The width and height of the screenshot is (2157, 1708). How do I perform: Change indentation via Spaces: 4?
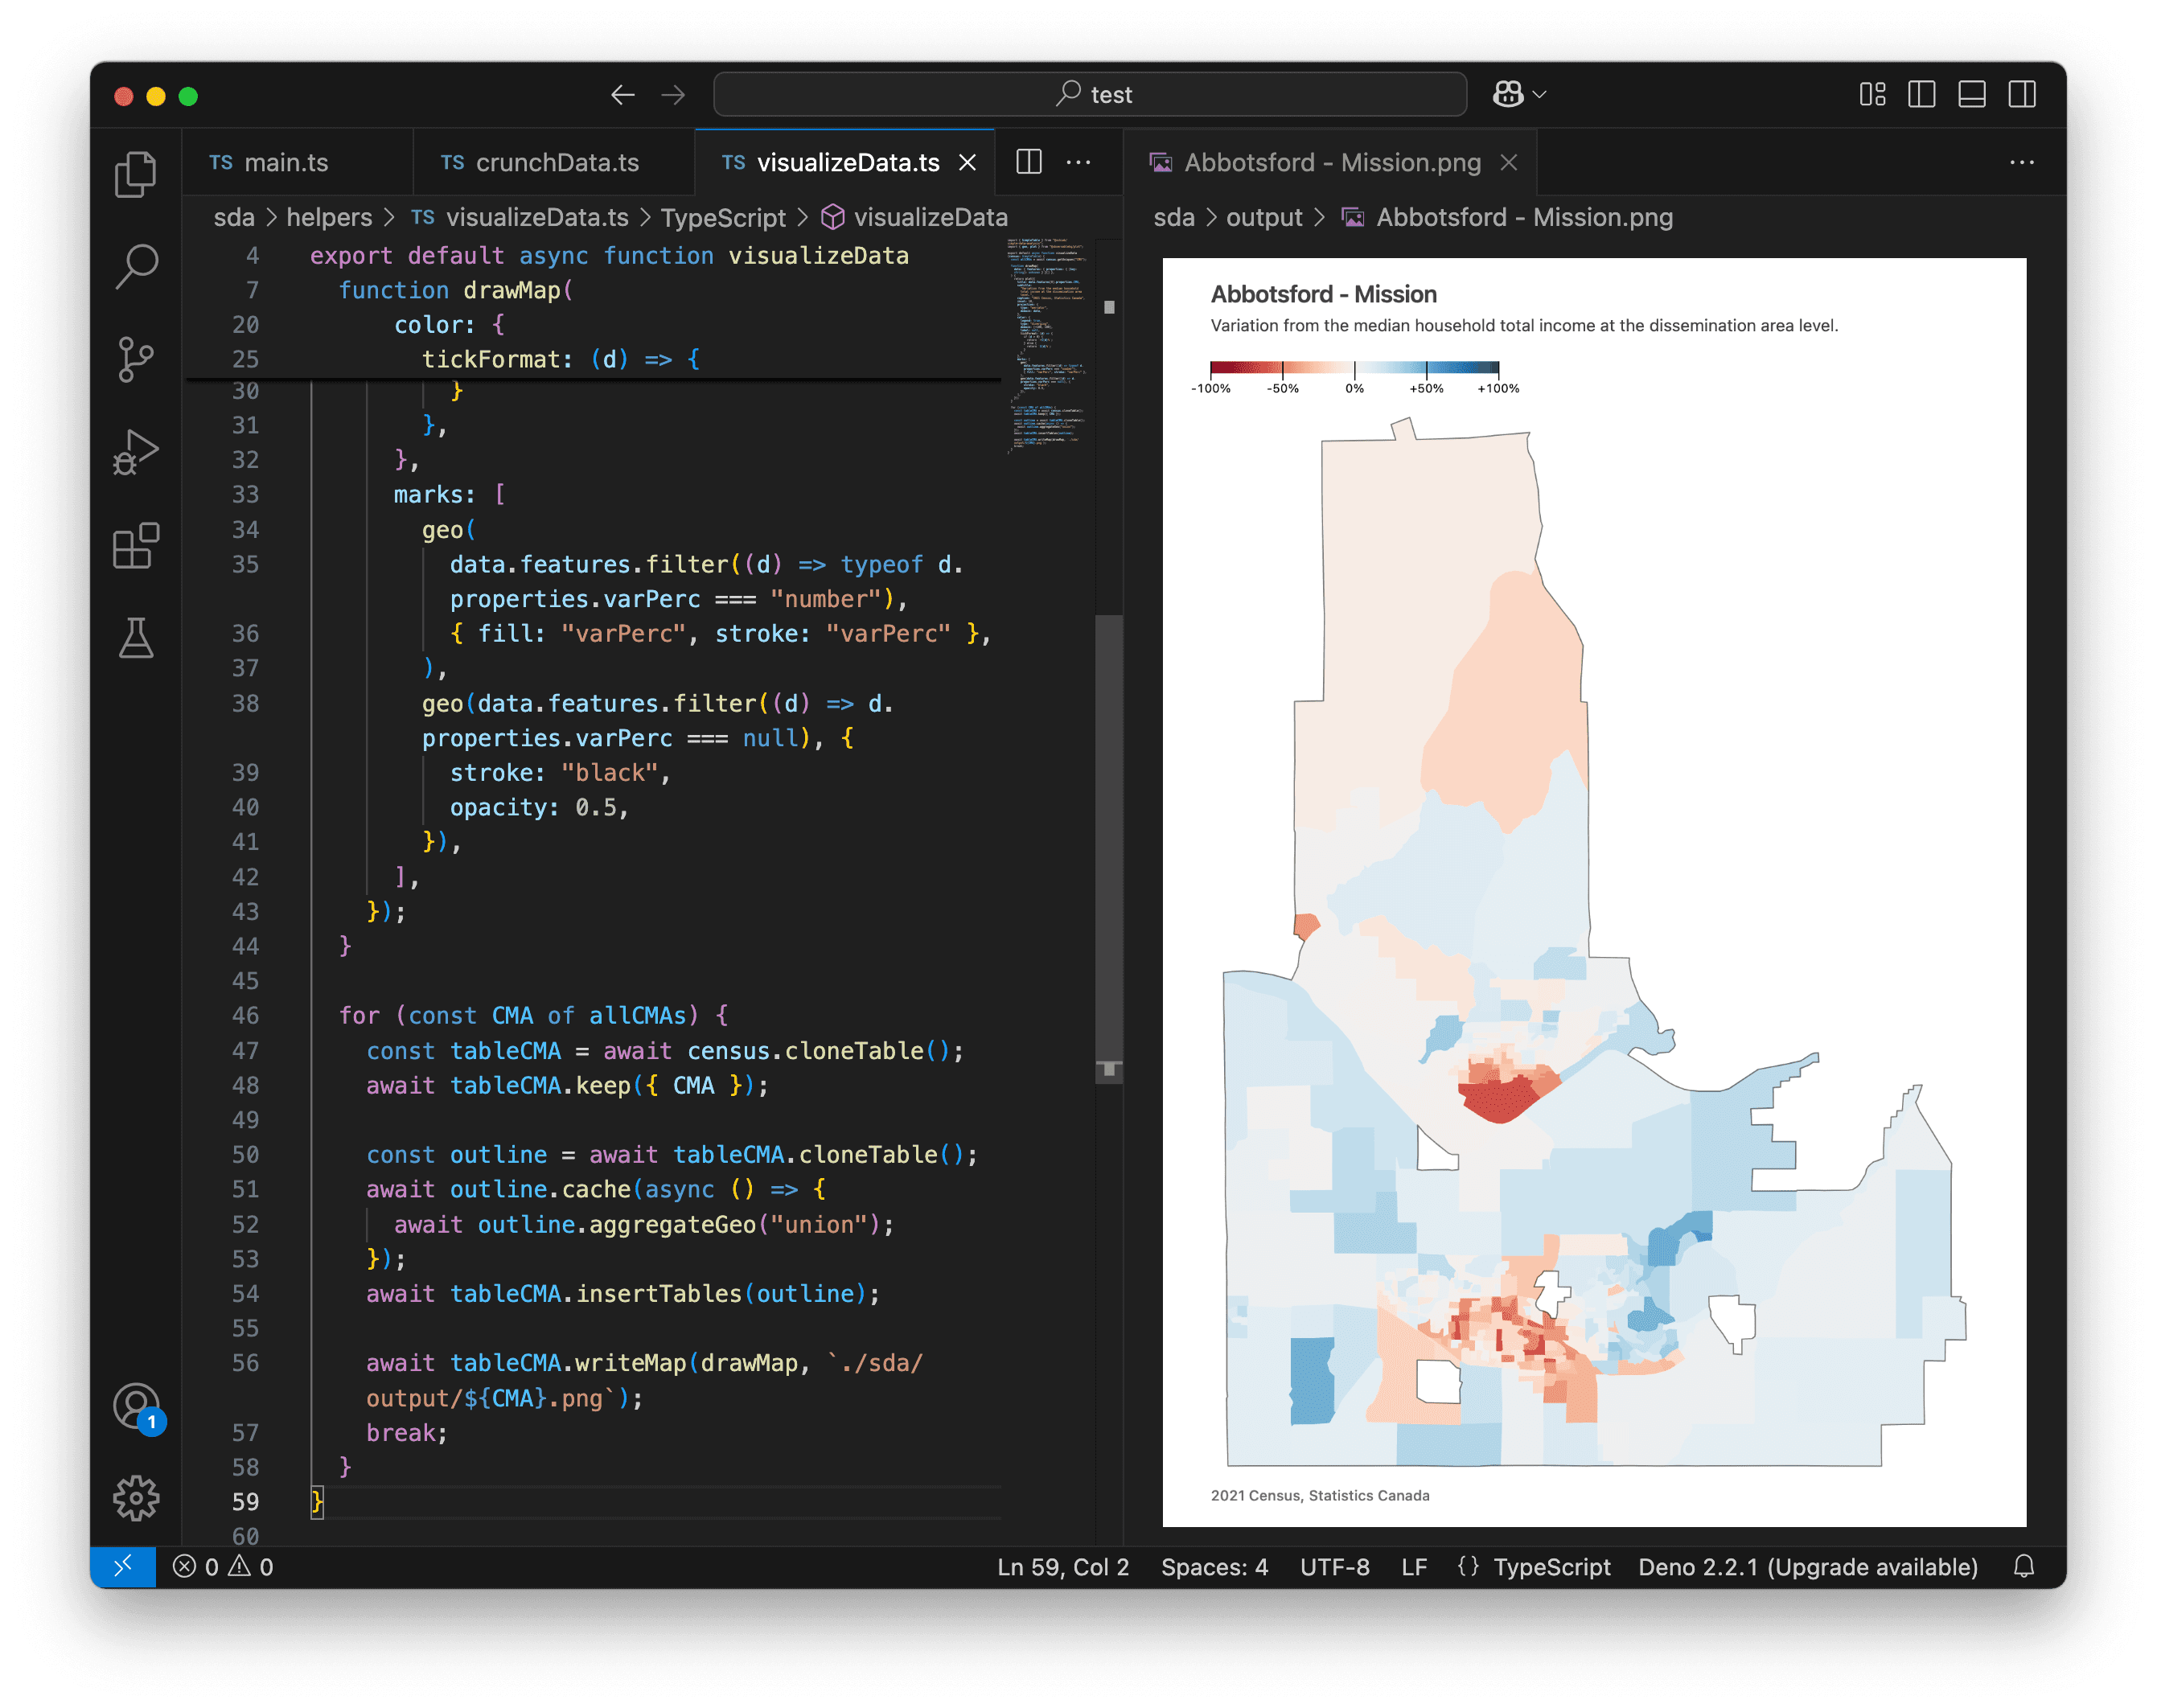click(x=1214, y=1566)
